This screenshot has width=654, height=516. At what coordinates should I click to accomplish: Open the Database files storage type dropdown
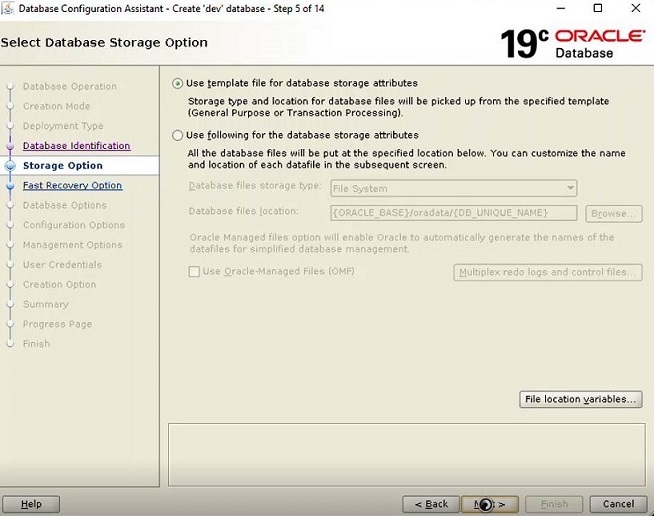coord(454,189)
